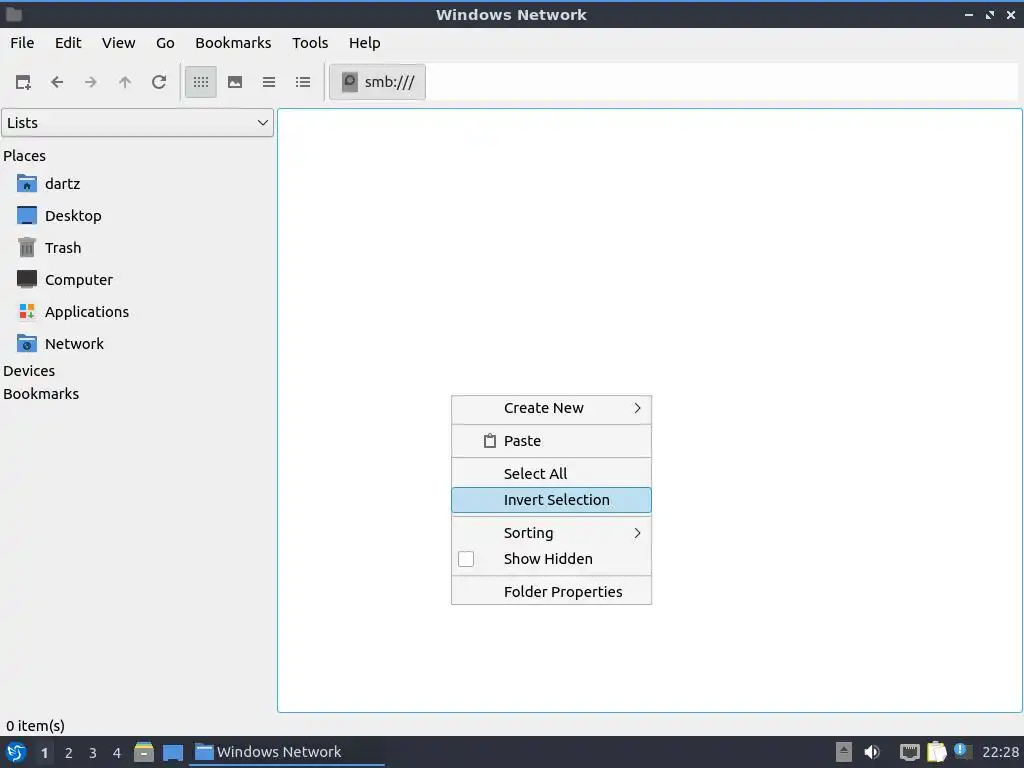
Task: Click the smb:/// path button
Action: click(377, 82)
